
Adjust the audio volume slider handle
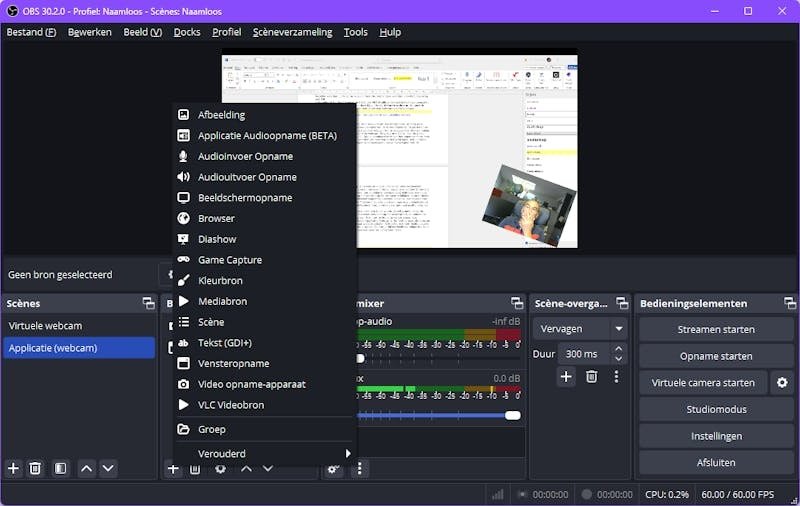(x=513, y=415)
